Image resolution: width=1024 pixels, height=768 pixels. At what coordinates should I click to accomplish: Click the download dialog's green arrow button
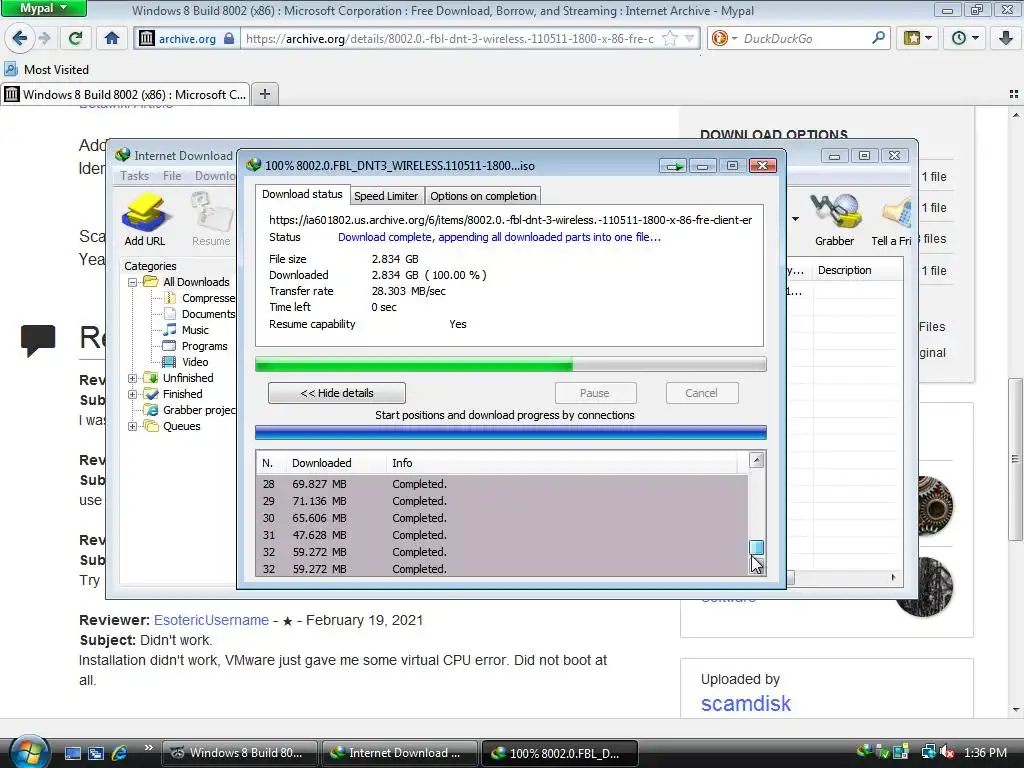click(x=672, y=166)
